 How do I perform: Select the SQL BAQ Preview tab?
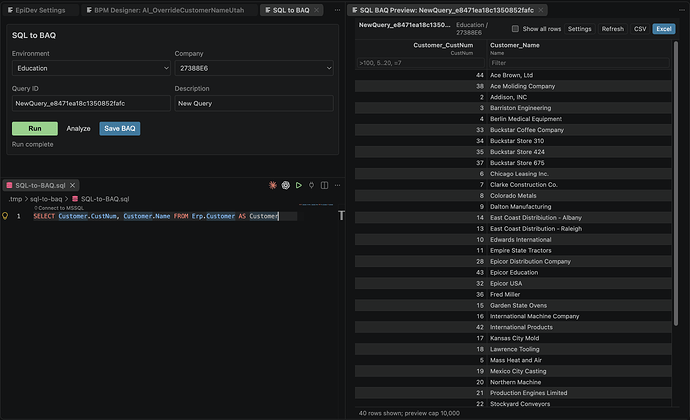[447, 10]
